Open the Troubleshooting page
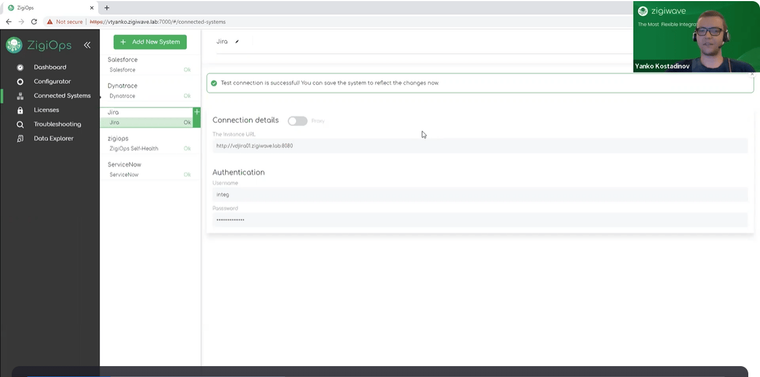The width and height of the screenshot is (760, 377). pos(57,124)
